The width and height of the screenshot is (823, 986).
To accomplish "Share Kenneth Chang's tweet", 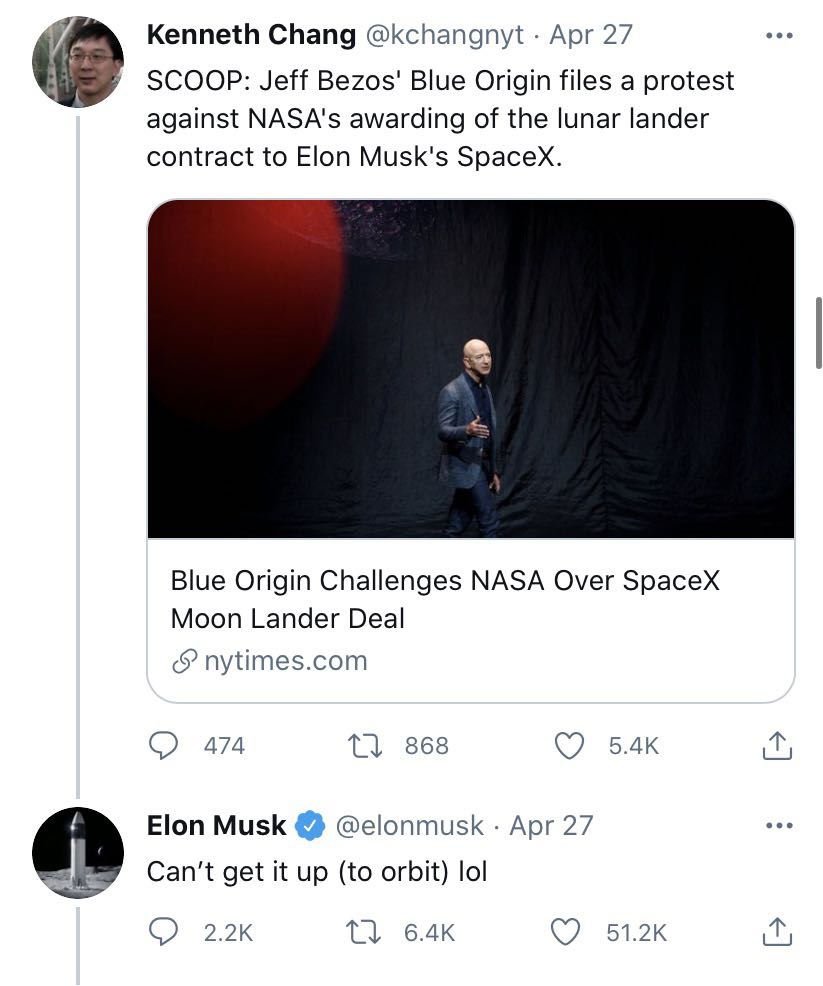I will coord(777,746).
